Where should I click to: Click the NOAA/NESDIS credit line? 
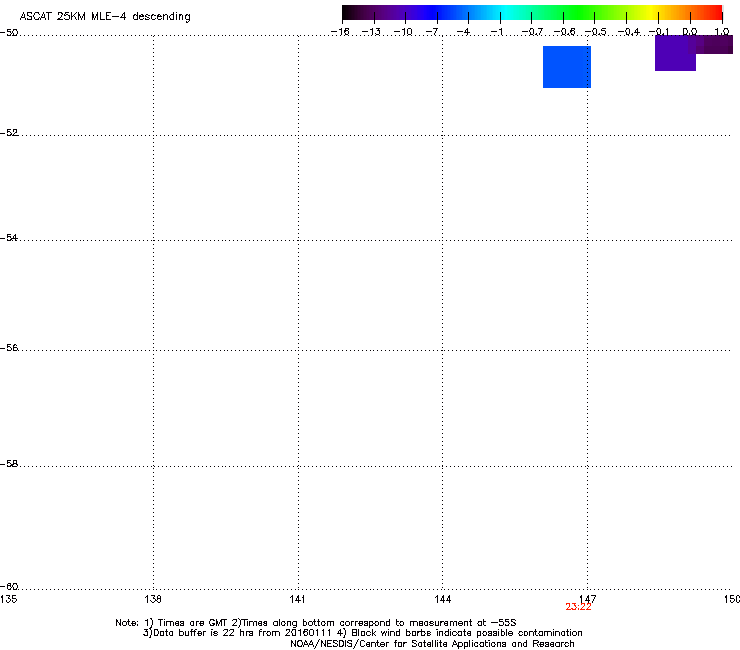432,644
